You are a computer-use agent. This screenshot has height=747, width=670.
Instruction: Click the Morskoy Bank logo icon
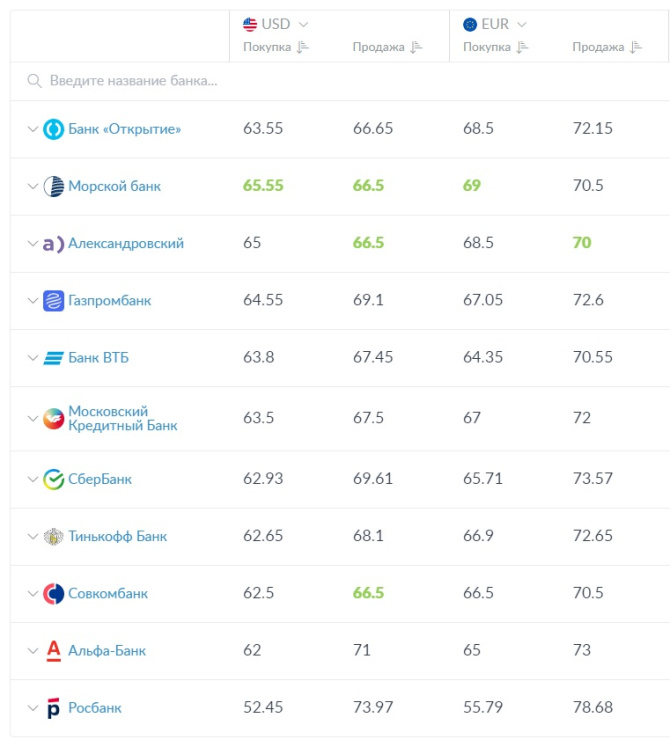(x=54, y=186)
